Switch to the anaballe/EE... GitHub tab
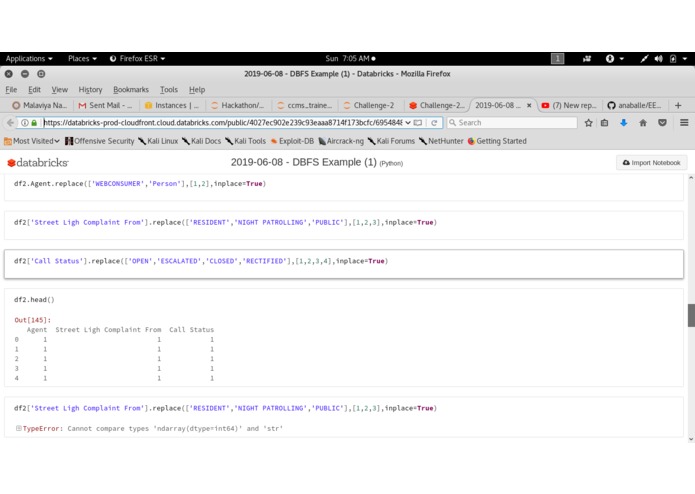The image size is (695, 494). [635, 105]
